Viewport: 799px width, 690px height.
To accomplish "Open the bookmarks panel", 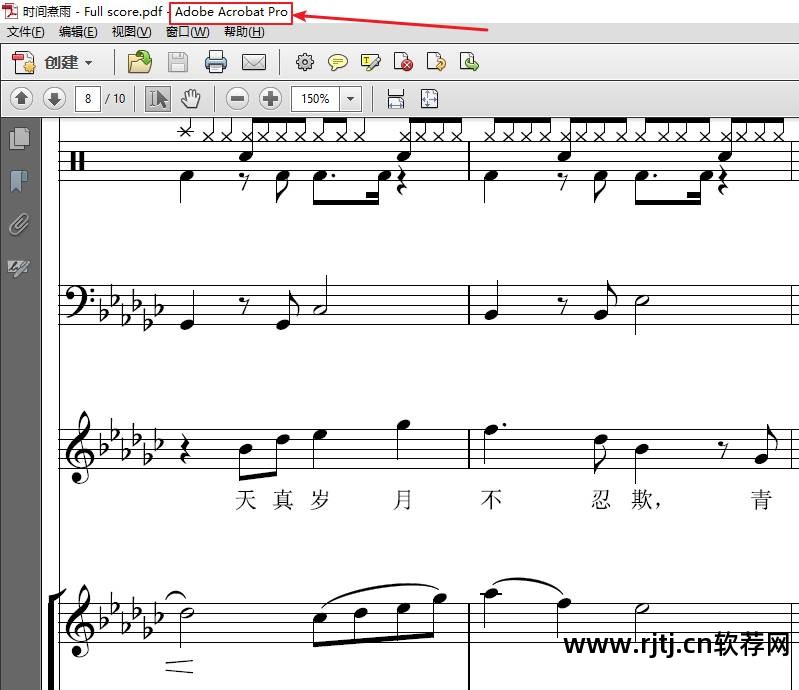I will point(19,181).
